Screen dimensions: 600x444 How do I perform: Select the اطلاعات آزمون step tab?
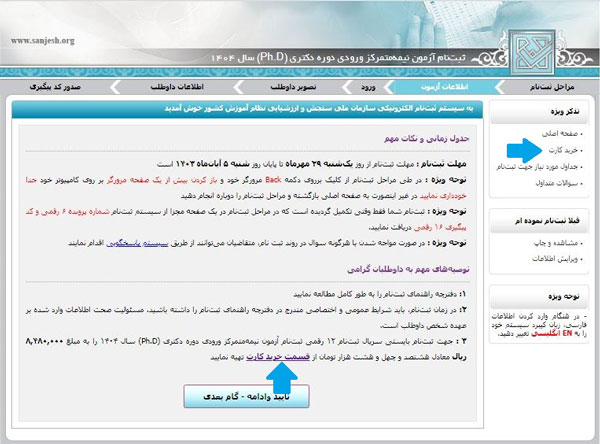pos(444,87)
